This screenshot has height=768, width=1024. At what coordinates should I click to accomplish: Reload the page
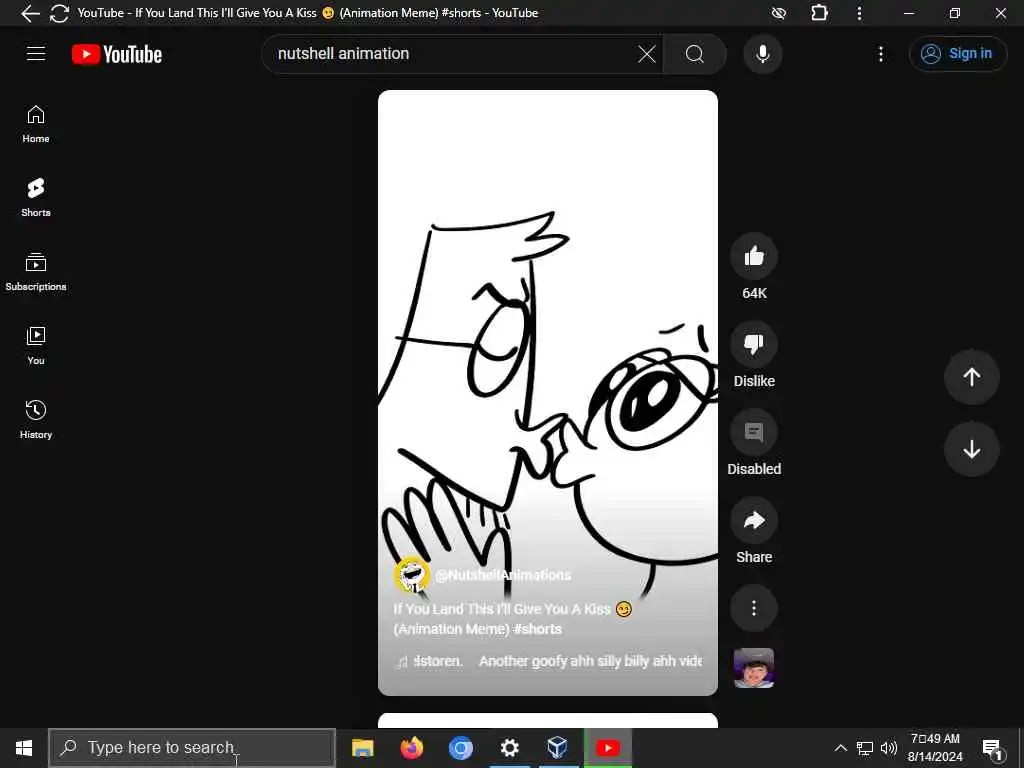pyautogui.click(x=59, y=13)
